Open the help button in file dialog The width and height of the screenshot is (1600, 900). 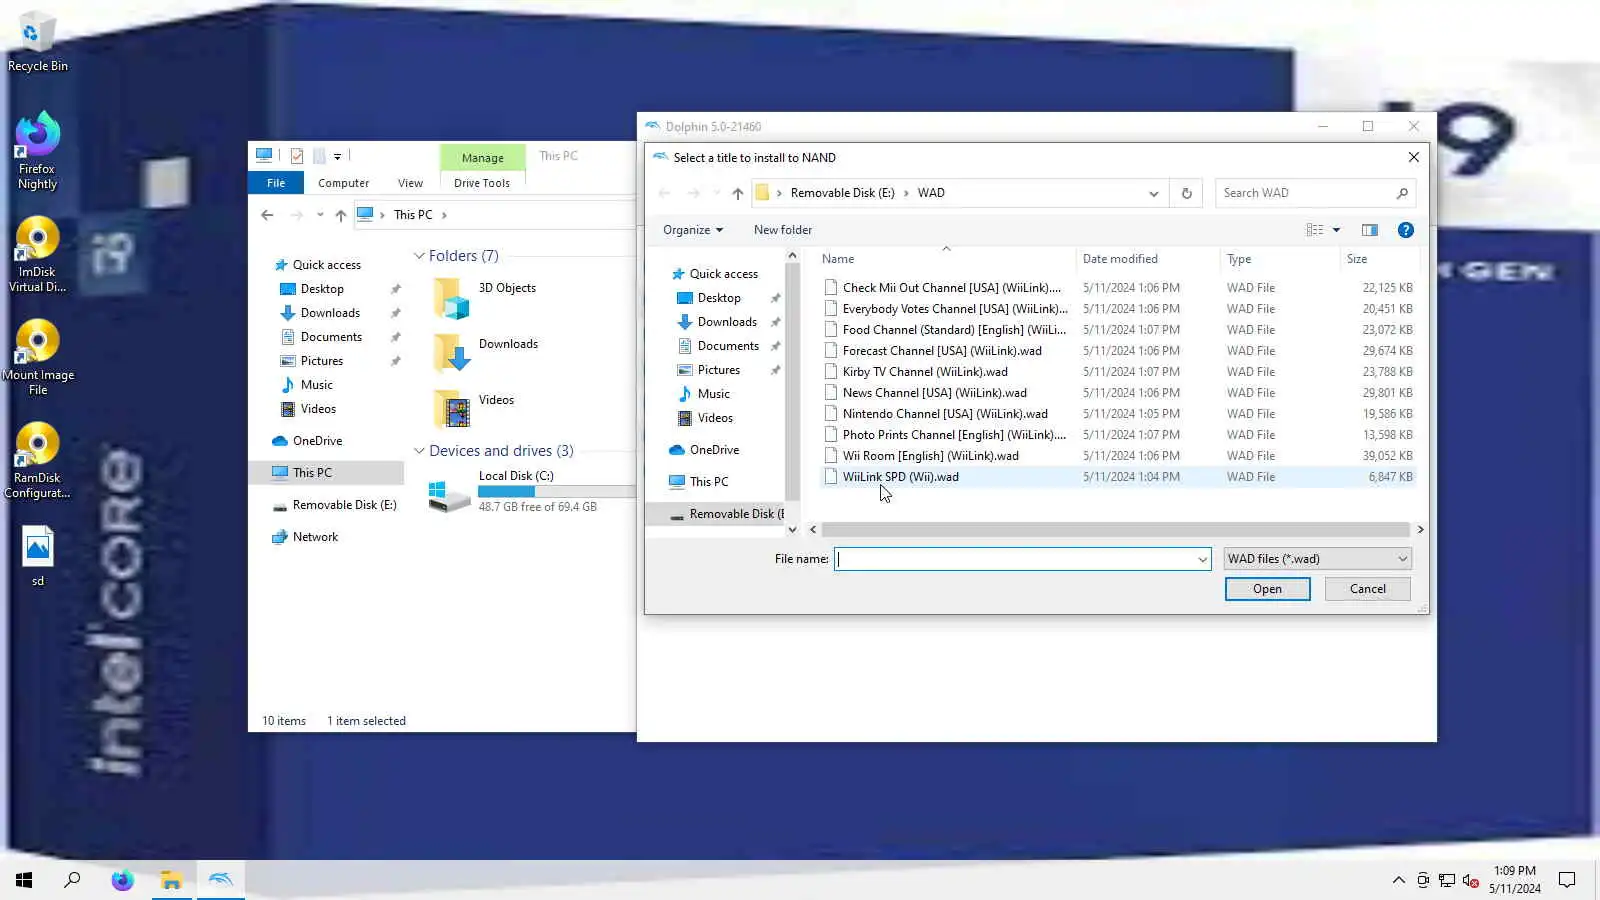(1405, 230)
